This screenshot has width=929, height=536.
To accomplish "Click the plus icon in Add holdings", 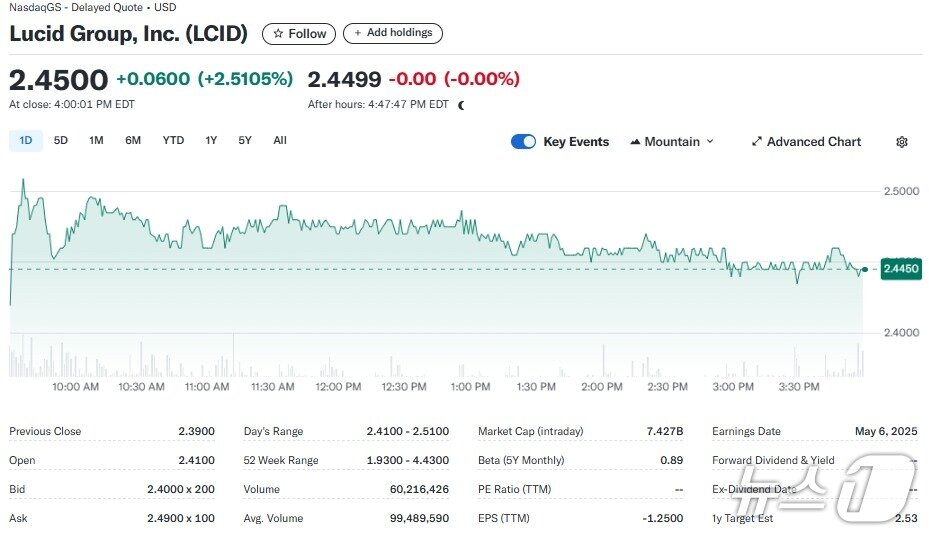I will [x=357, y=33].
